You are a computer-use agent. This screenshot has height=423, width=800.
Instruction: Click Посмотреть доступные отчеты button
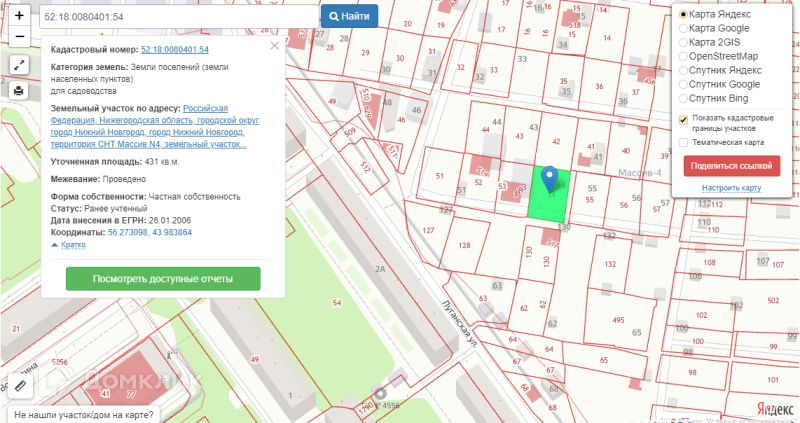tap(163, 279)
